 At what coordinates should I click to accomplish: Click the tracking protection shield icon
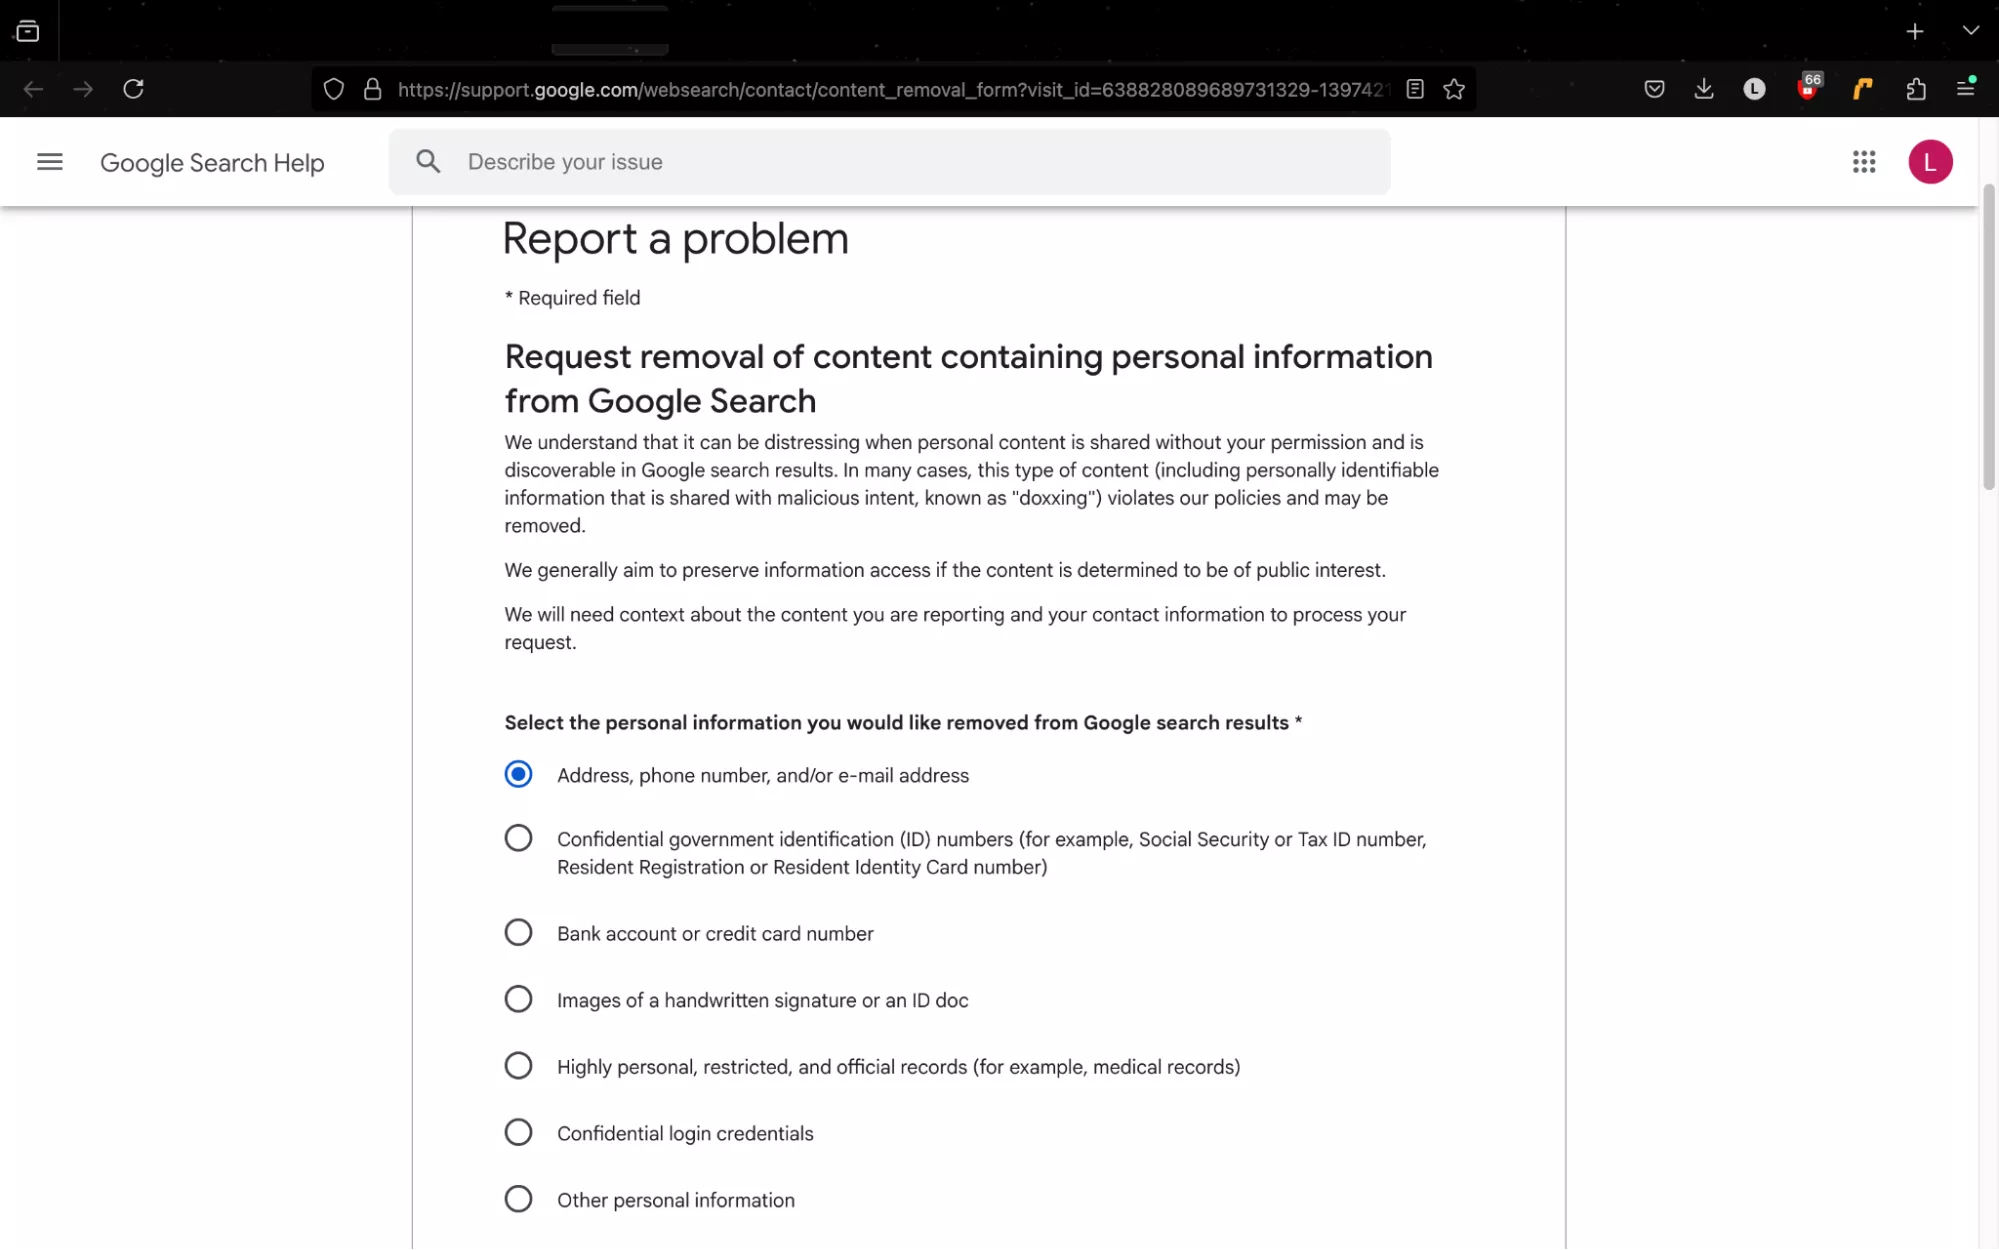tap(334, 90)
